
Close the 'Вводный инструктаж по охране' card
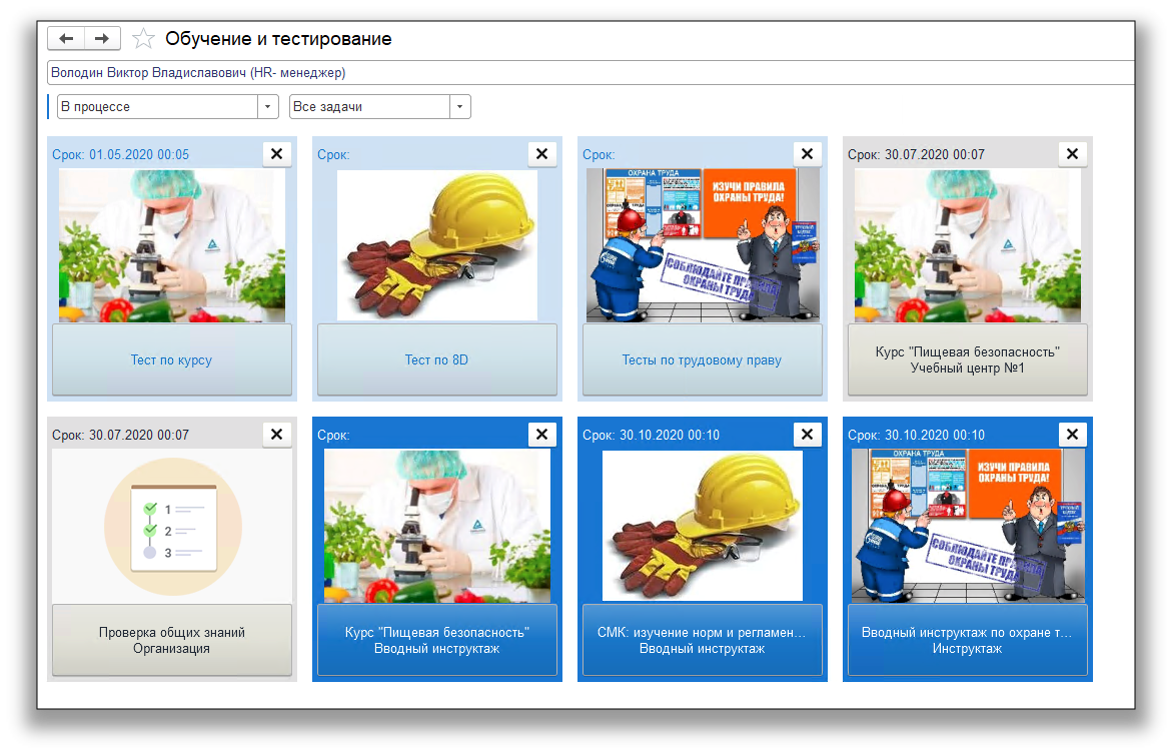pos(1073,435)
